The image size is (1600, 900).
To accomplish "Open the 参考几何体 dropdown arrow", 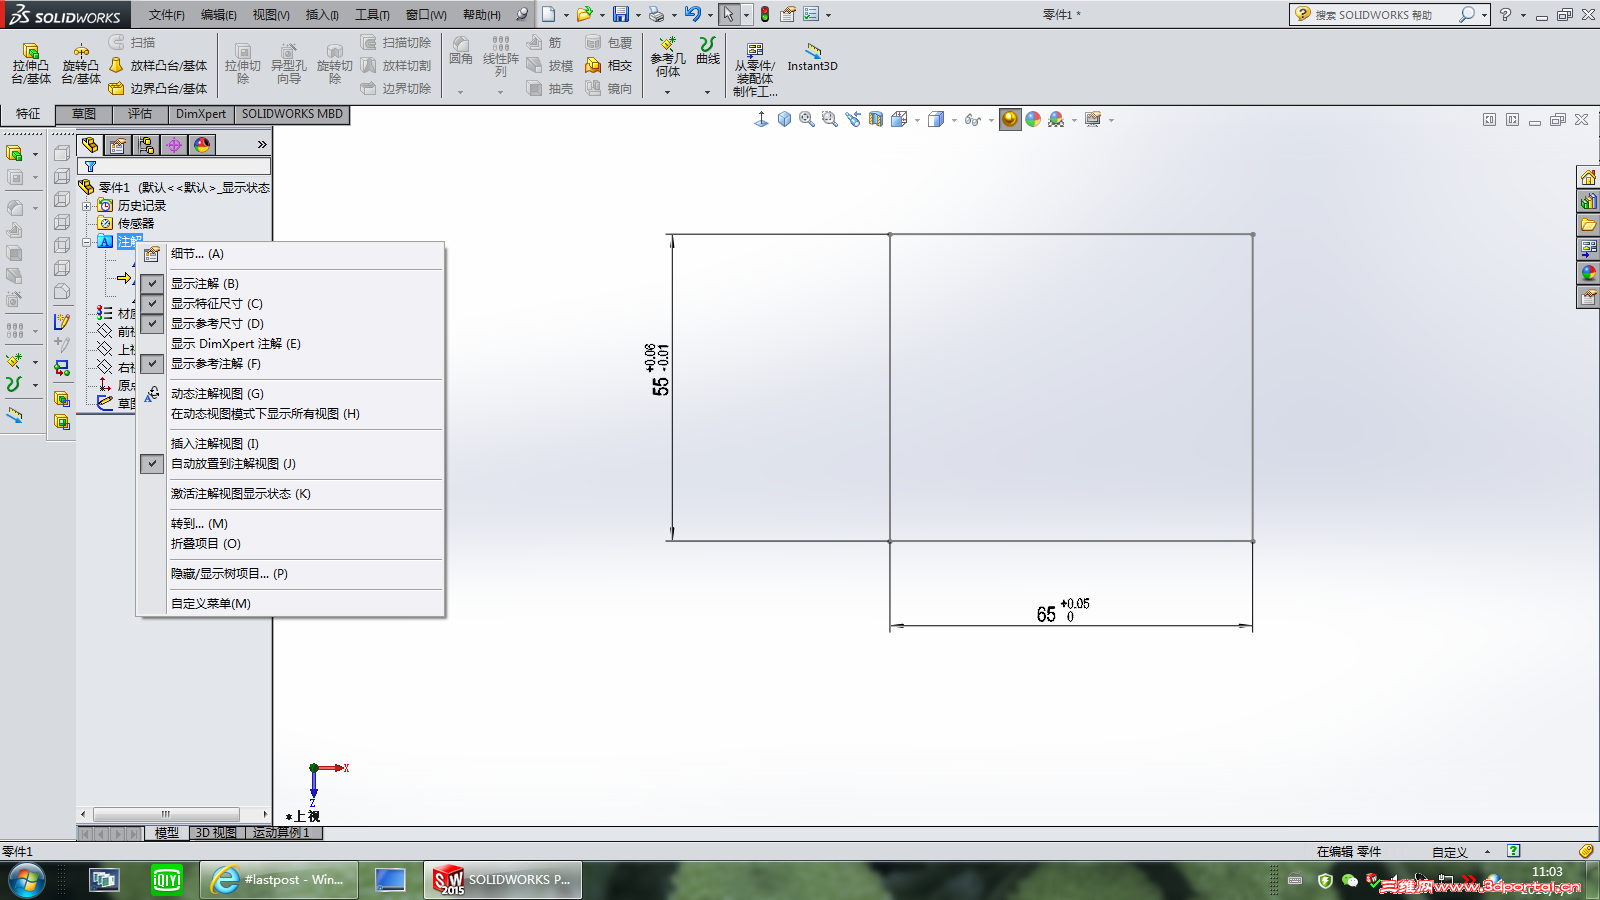I will (667, 92).
